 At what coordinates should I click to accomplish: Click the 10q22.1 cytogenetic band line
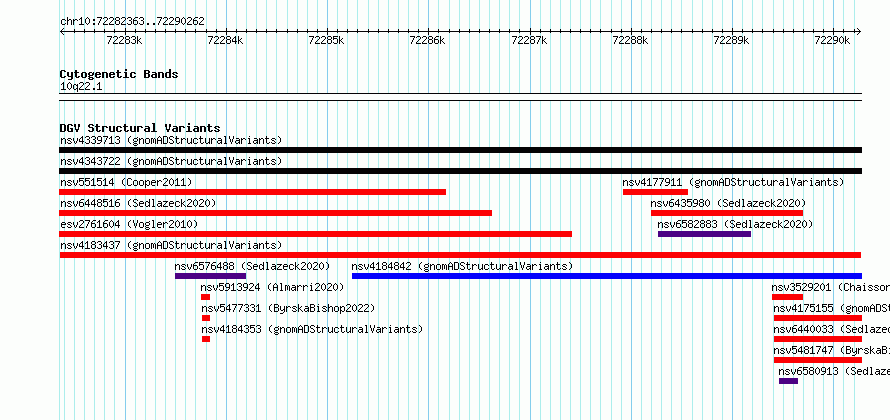pyautogui.click(x=460, y=97)
